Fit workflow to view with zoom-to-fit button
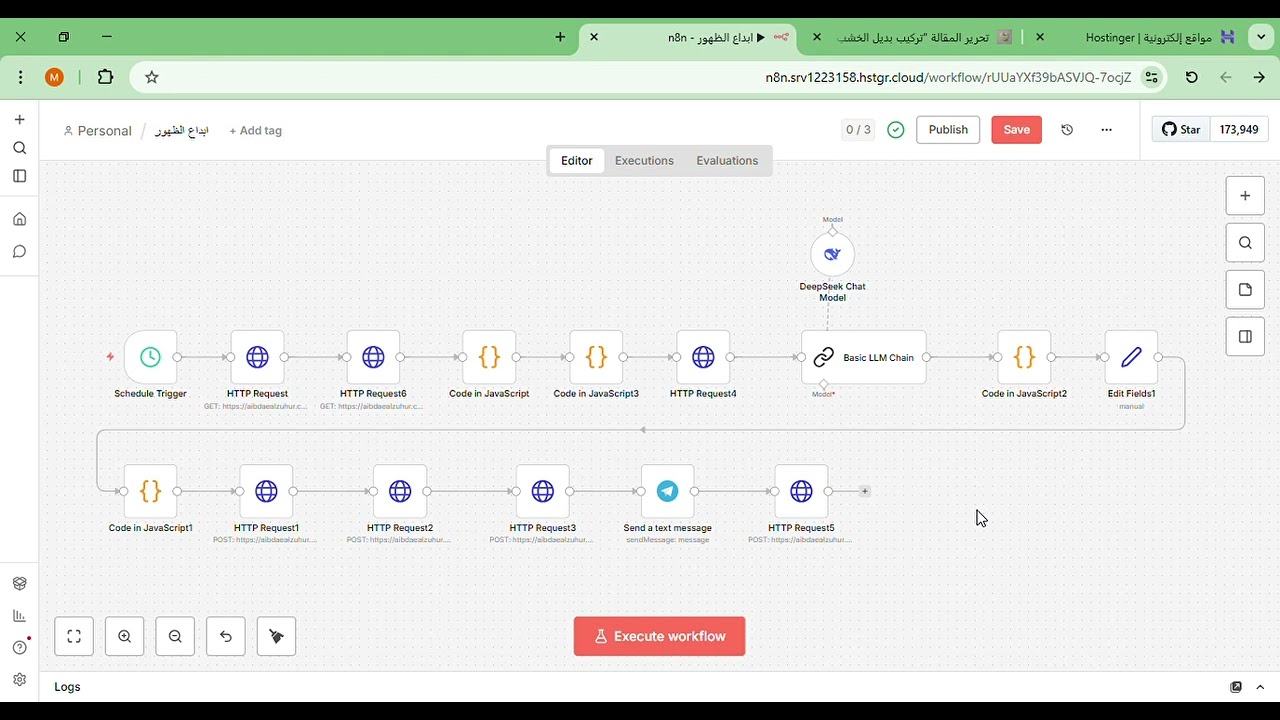Image resolution: width=1280 pixels, height=720 pixels. [x=74, y=636]
